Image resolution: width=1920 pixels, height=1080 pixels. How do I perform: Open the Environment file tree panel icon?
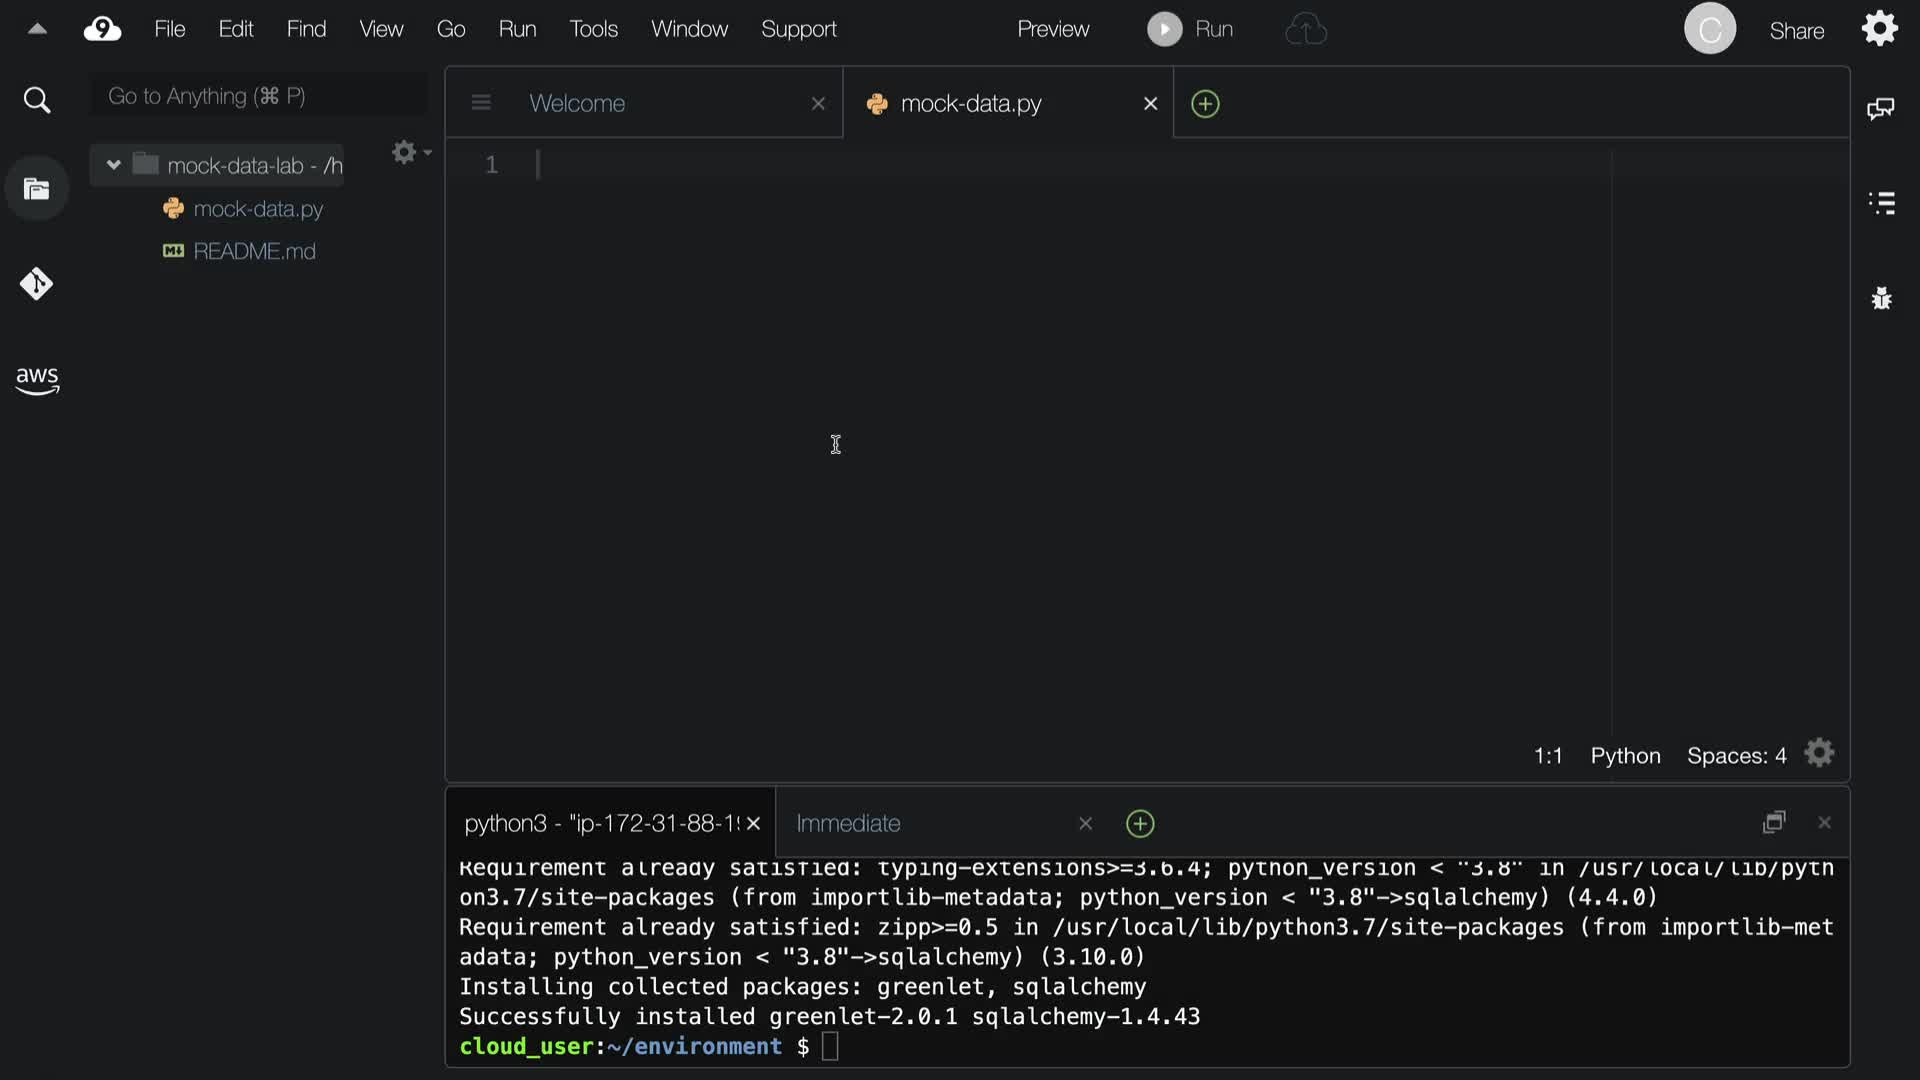[x=37, y=189]
